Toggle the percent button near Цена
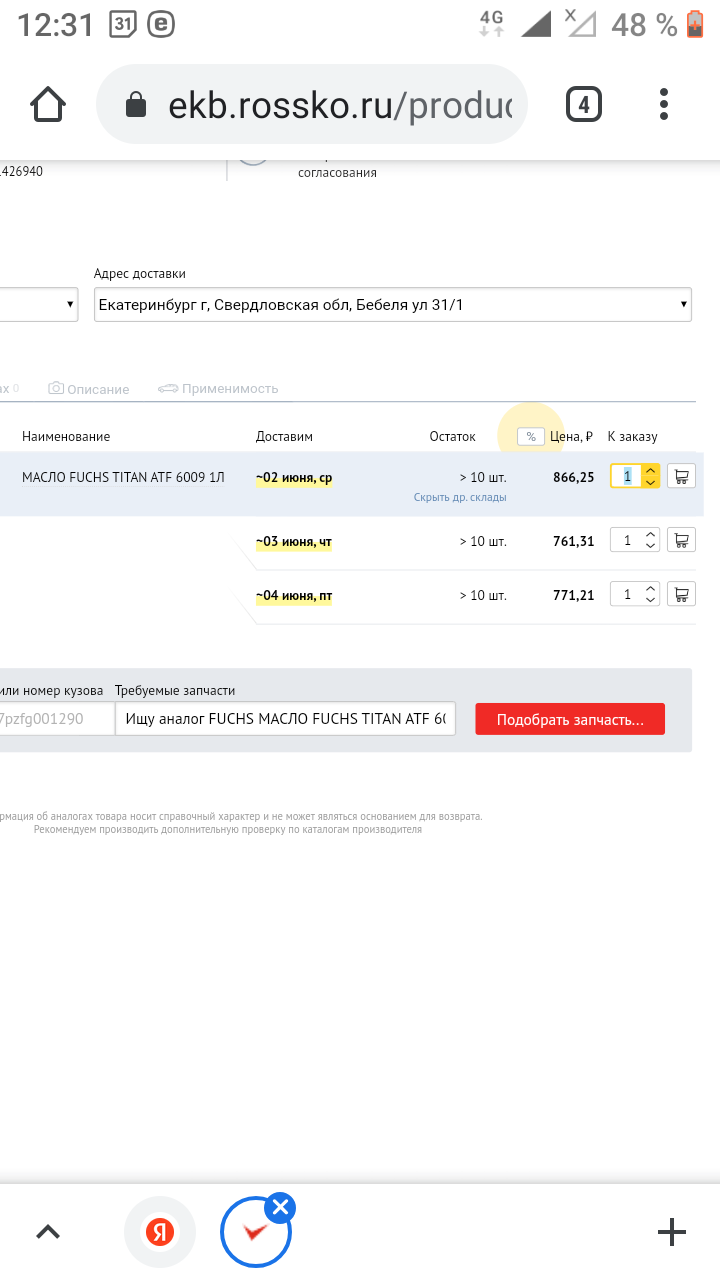This screenshot has width=720, height=1280. 531,436
